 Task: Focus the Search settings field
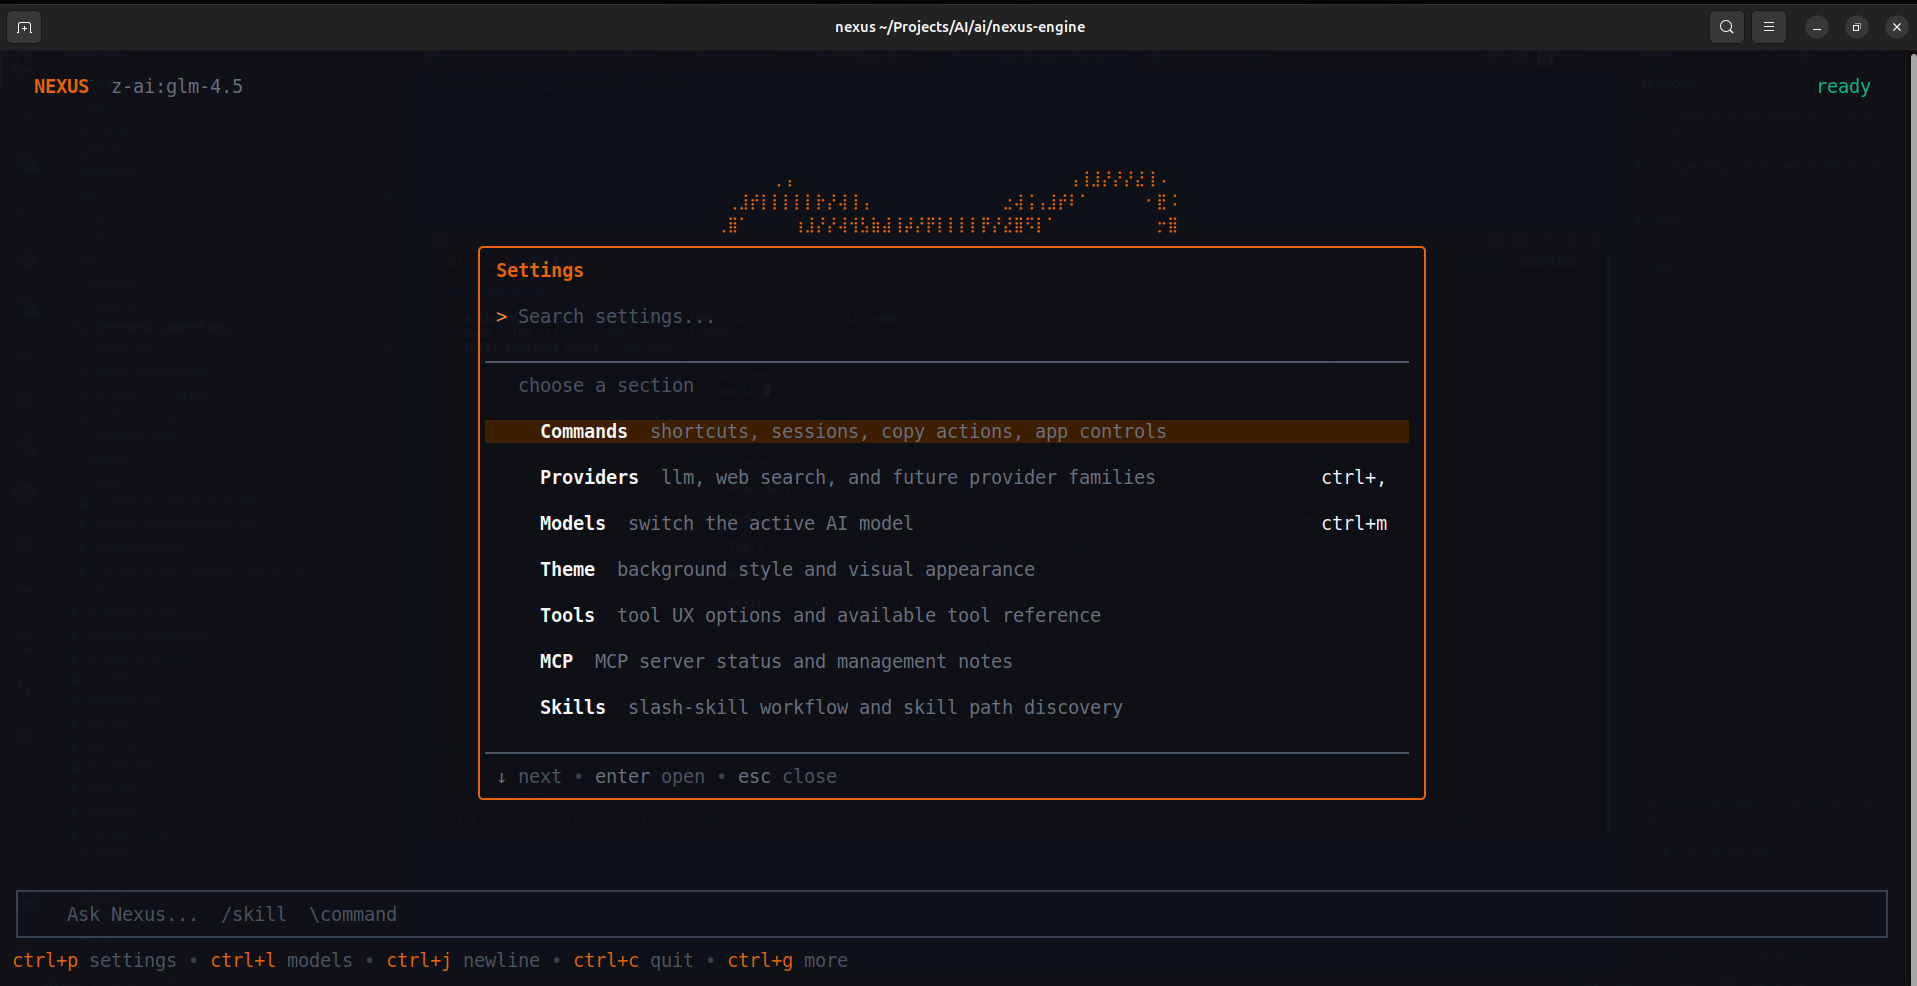tap(947, 316)
